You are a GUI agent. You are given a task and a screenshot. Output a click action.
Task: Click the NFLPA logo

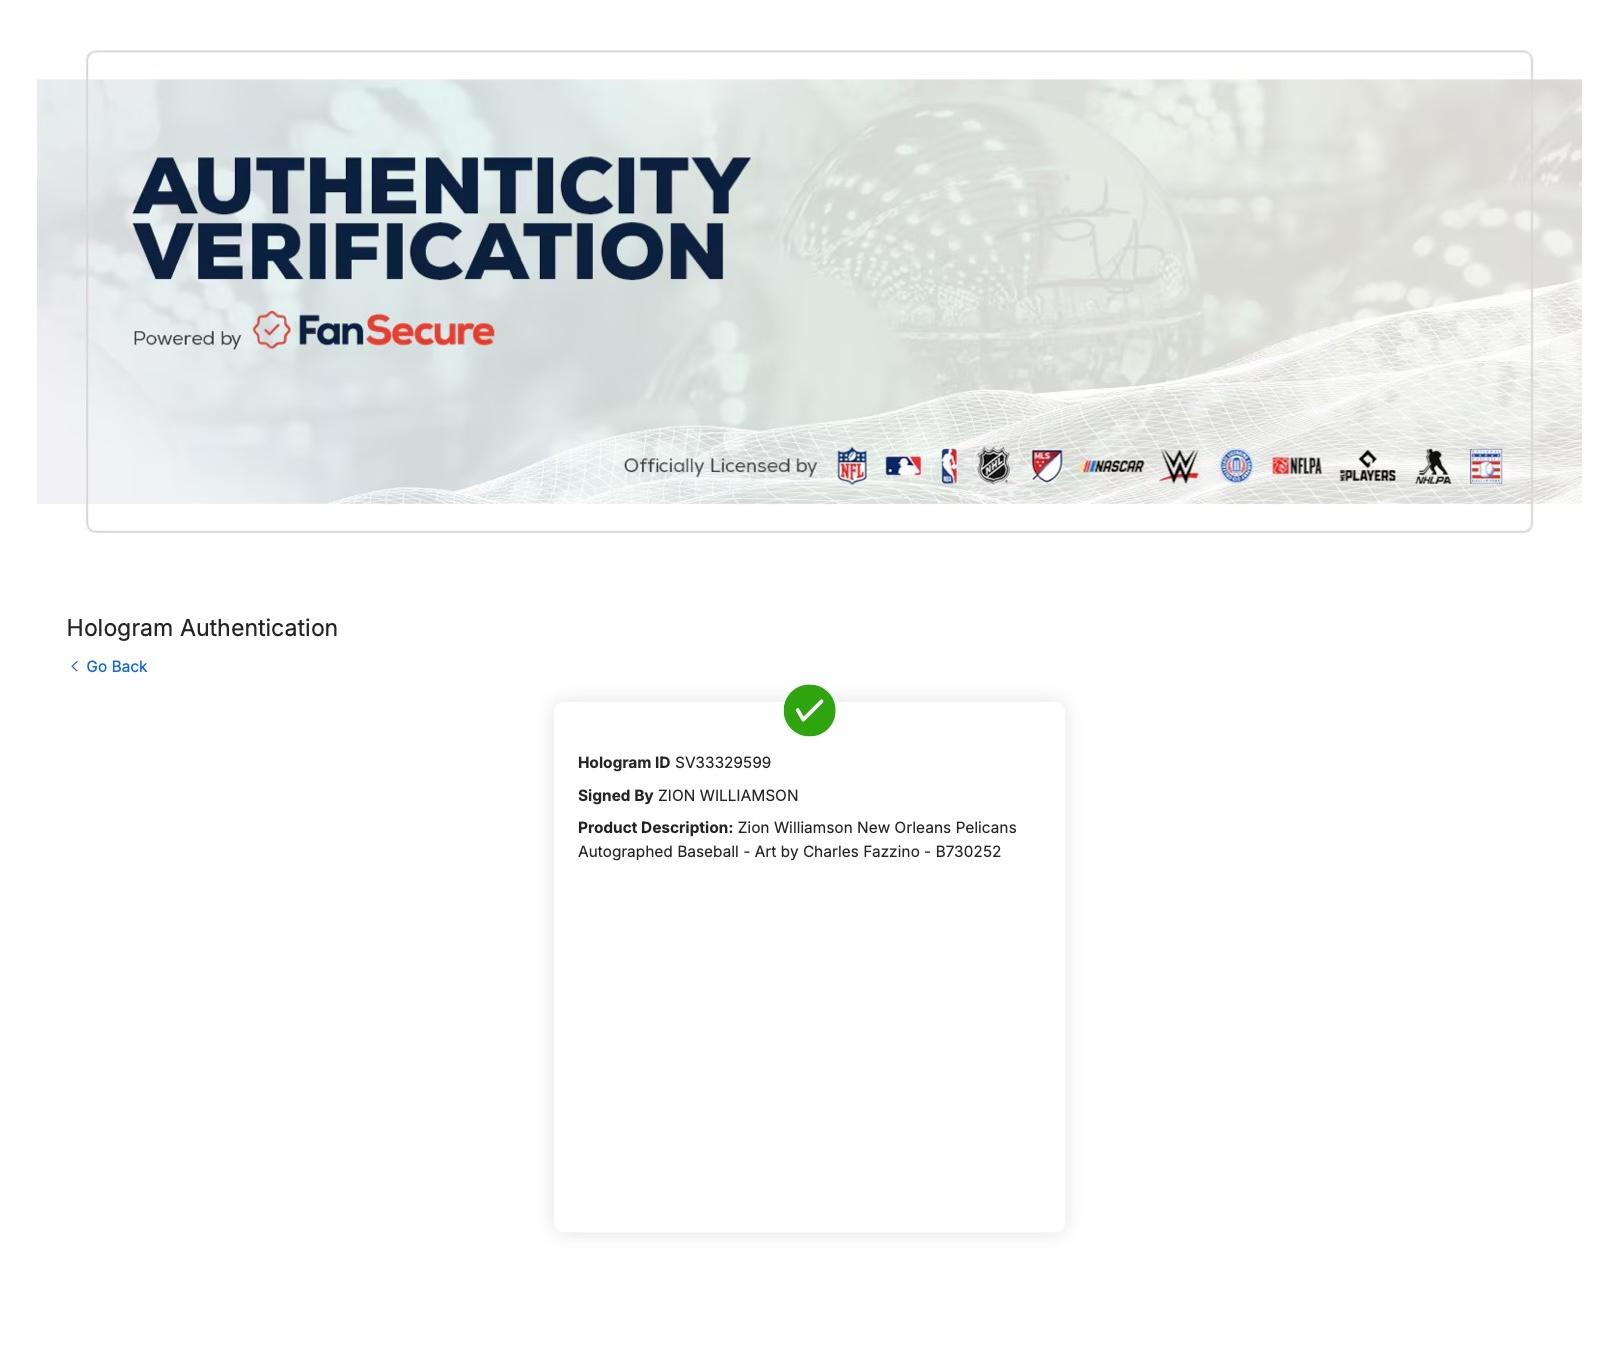pos(1297,466)
